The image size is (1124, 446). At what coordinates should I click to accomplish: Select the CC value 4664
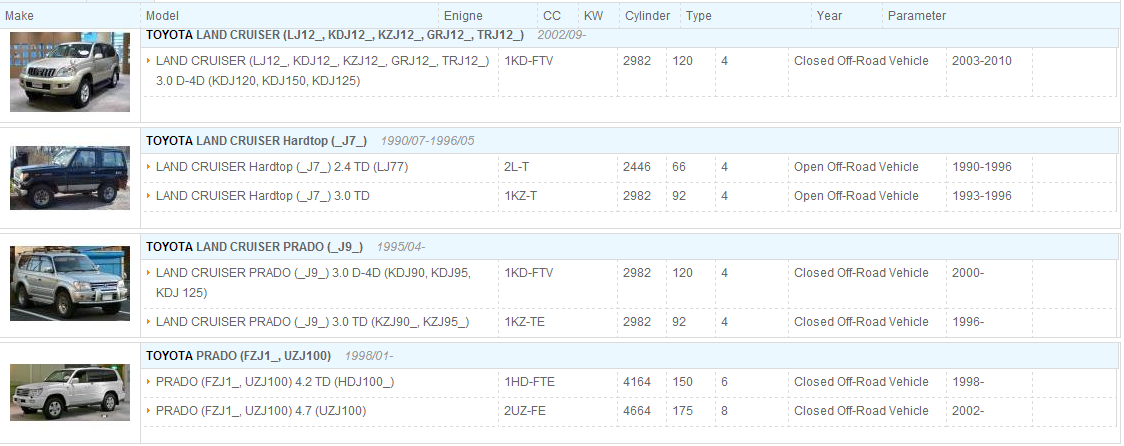[637, 411]
